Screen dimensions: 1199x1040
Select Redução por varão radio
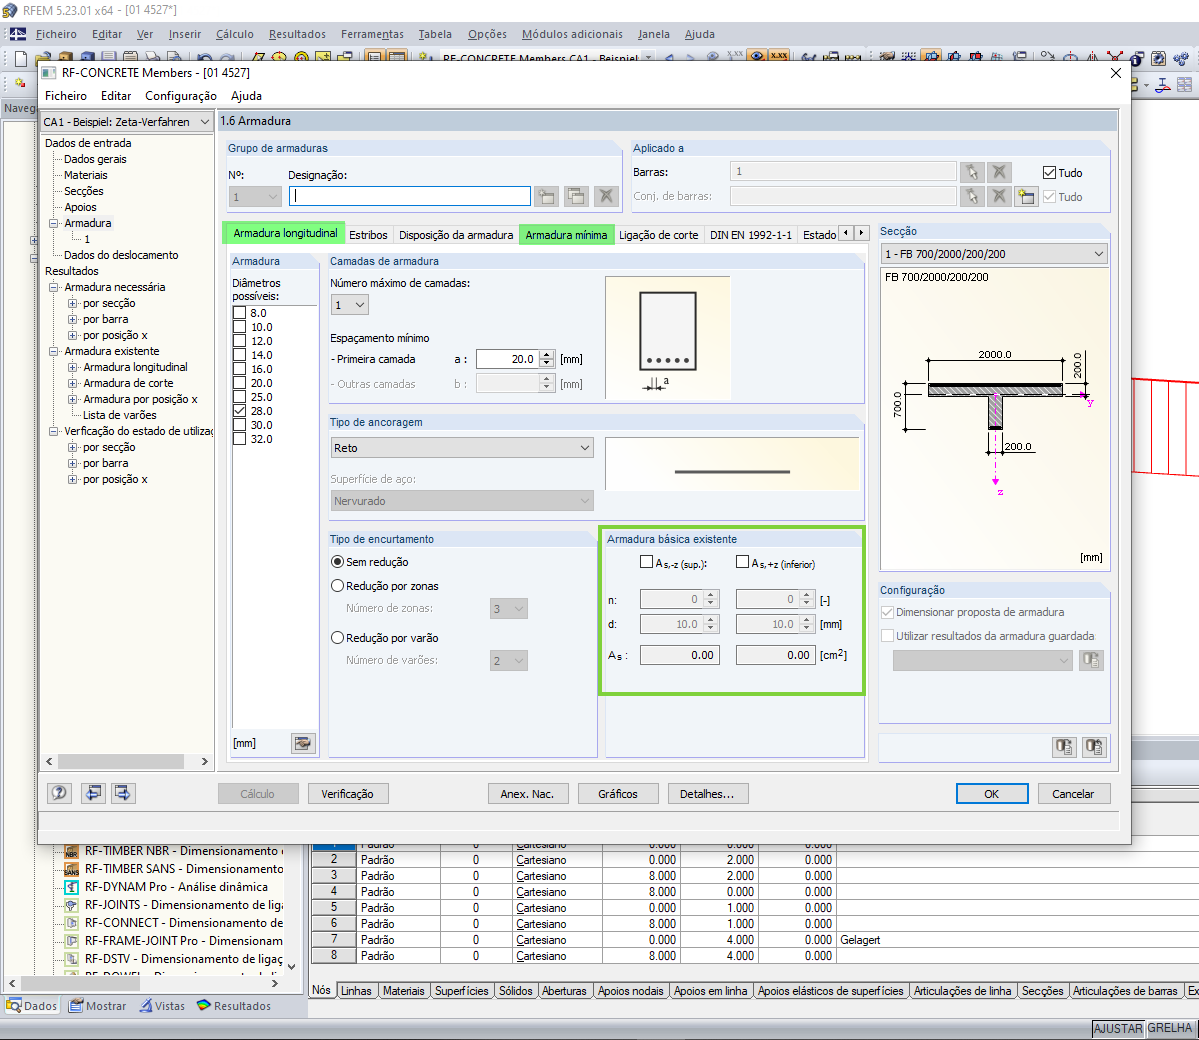pyautogui.click(x=337, y=638)
